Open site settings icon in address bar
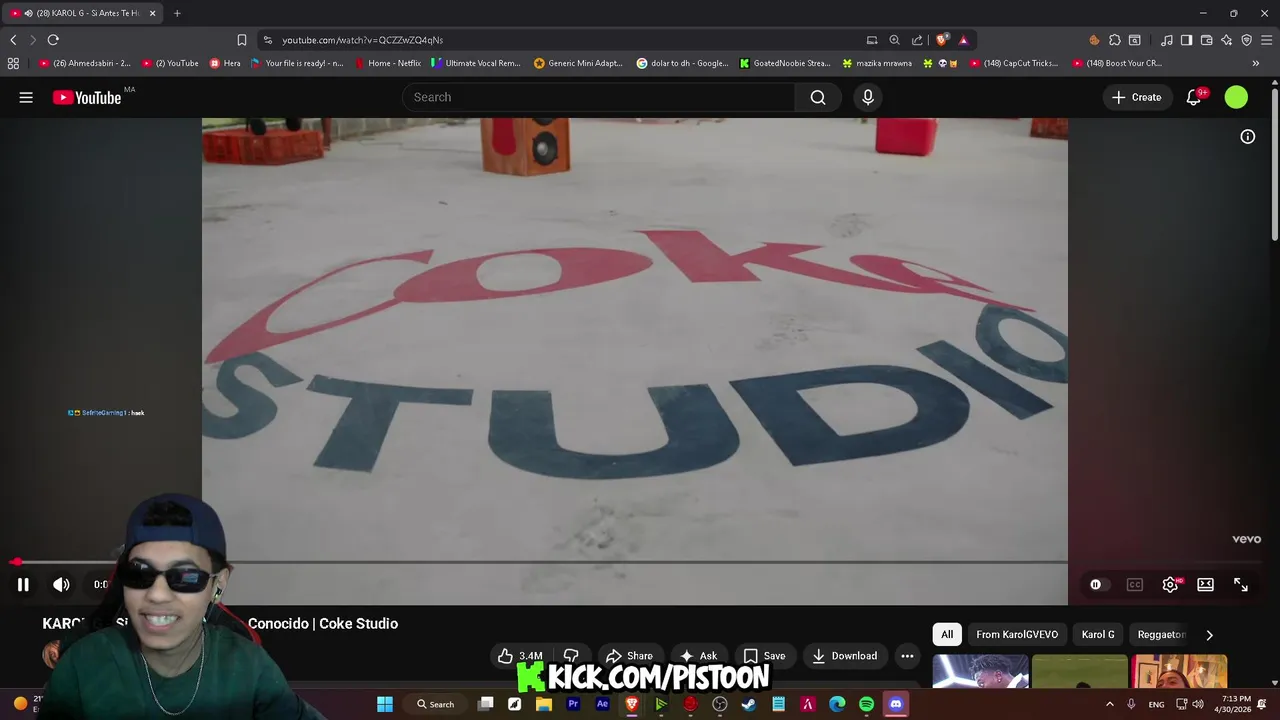 [x=267, y=40]
